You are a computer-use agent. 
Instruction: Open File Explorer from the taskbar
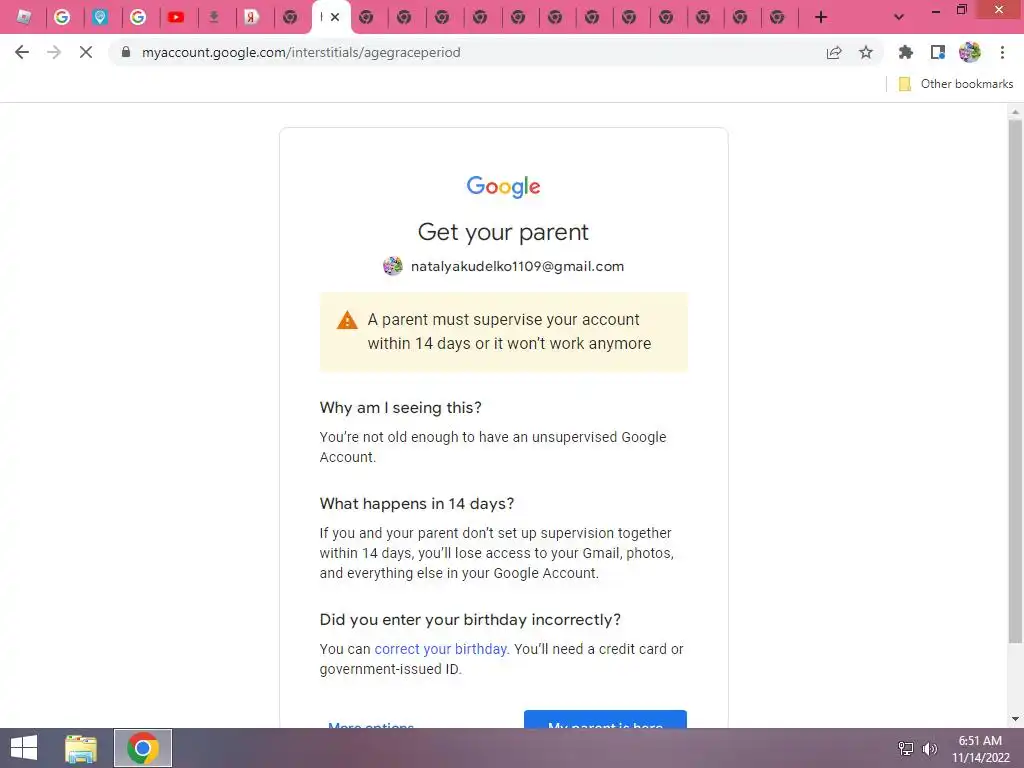[81, 748]
